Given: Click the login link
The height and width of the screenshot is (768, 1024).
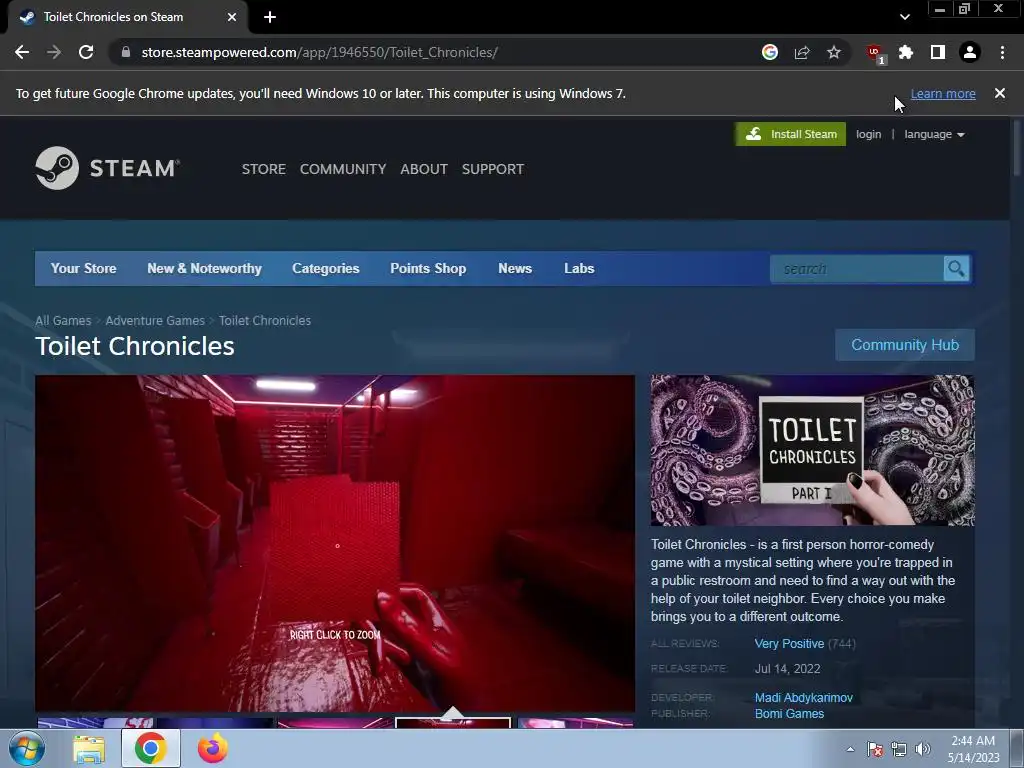Looking at the screenshot, I should 869,134.
